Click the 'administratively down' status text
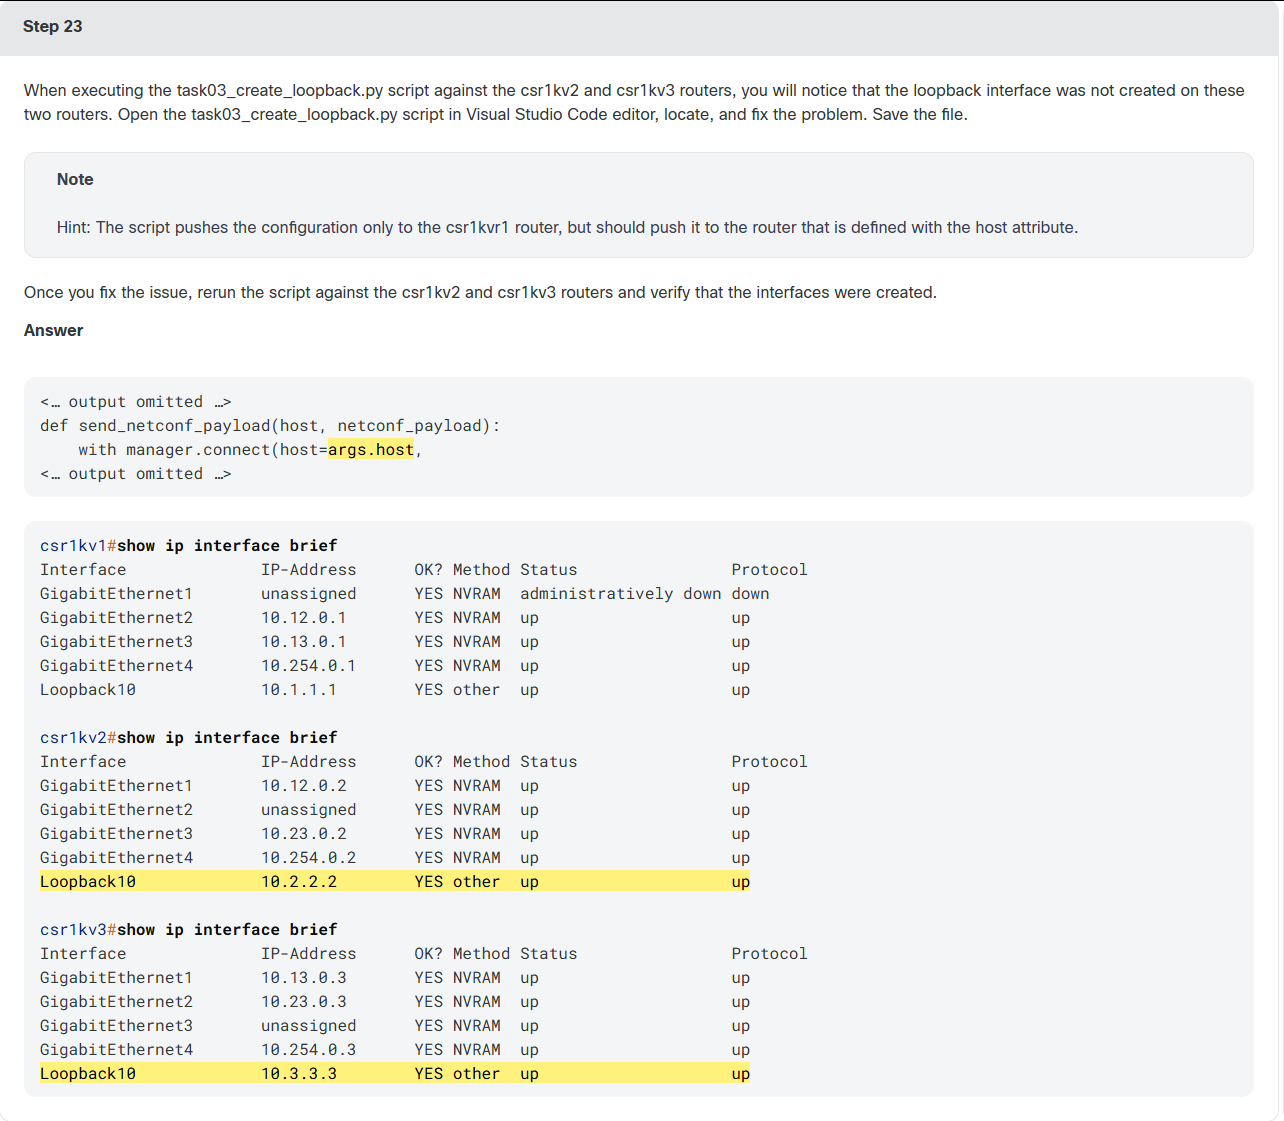The height and width of the screenshot is (1121, 1284). [x=620, y=594]
